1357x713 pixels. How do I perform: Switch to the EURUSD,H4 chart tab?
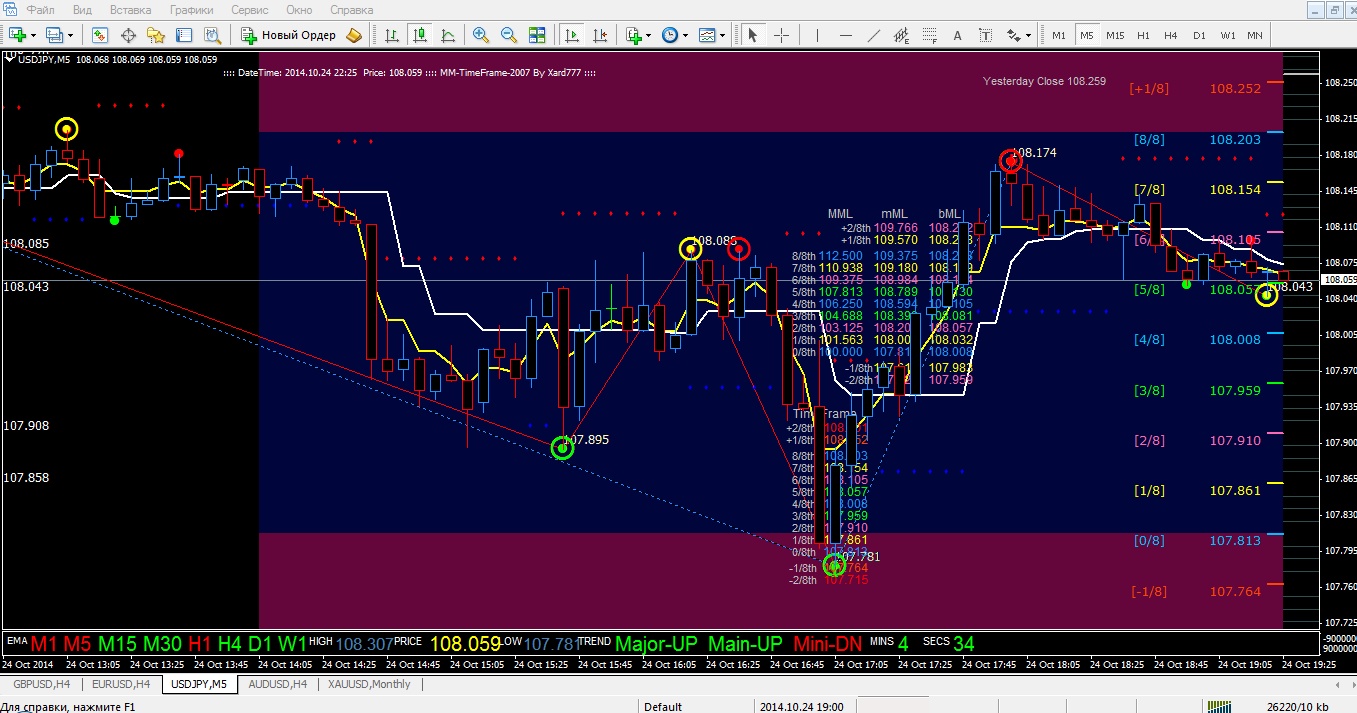[x=121, y=684]
